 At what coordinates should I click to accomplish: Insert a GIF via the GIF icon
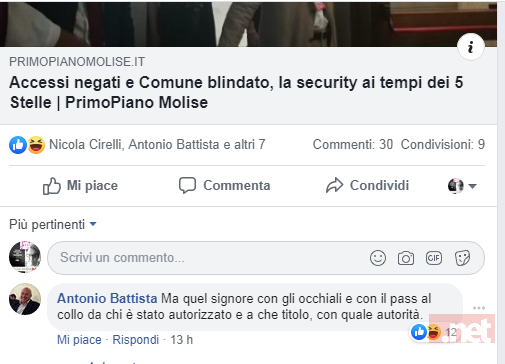[434, 258]
